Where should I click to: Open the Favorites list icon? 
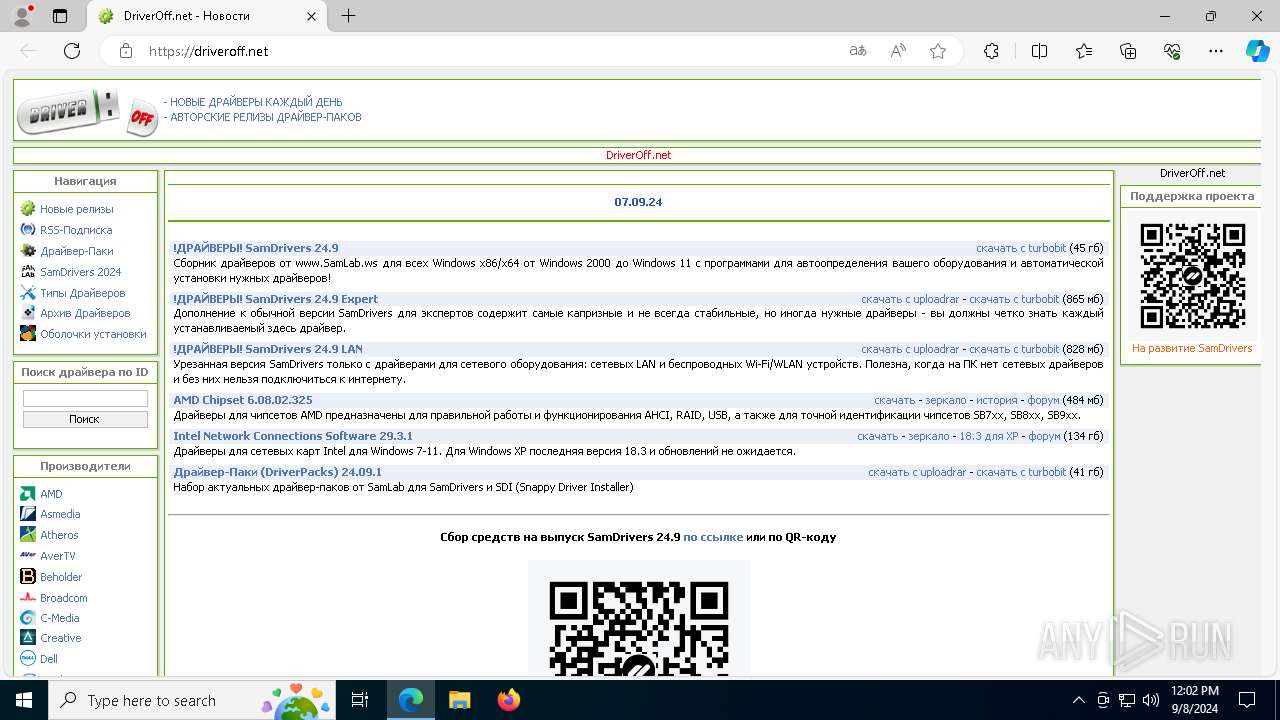[x=1084, y=51]
